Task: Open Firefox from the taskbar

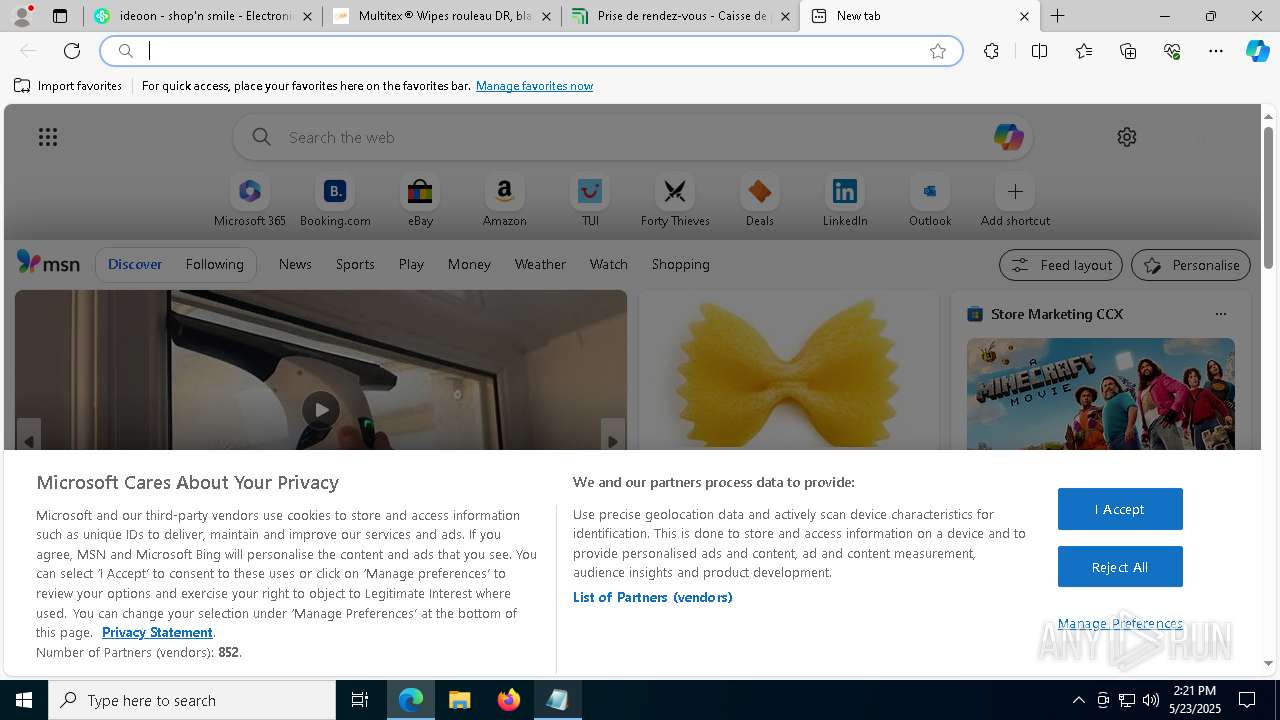Action: click(509, 700)
